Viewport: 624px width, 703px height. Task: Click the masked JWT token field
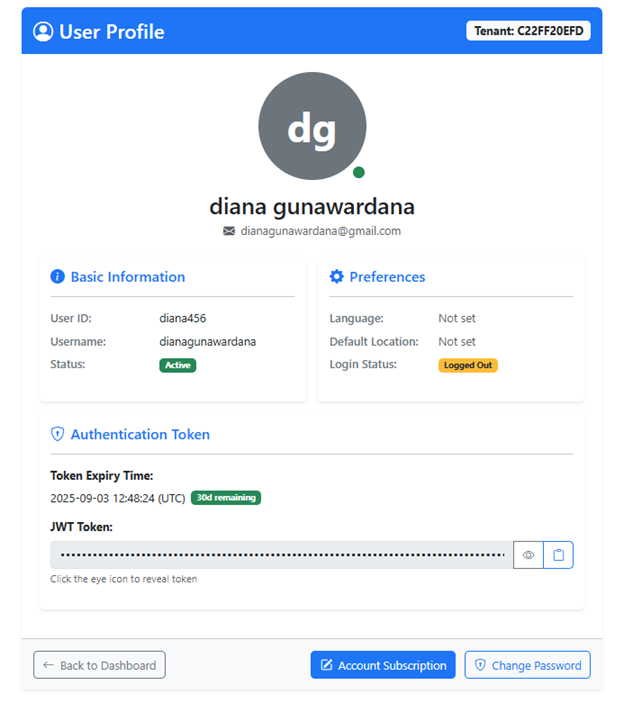281,555
